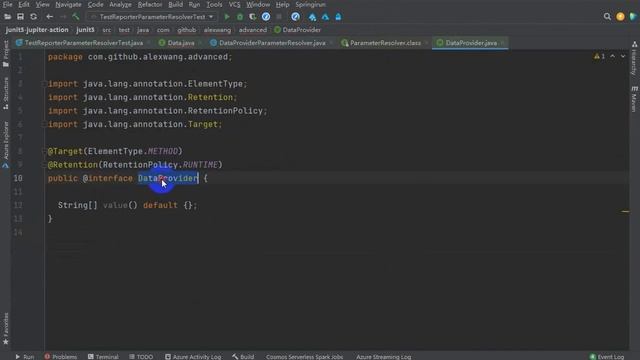Open the TODO tool window
The width and height of the screenshot is (640, 360).
point(141,356)
